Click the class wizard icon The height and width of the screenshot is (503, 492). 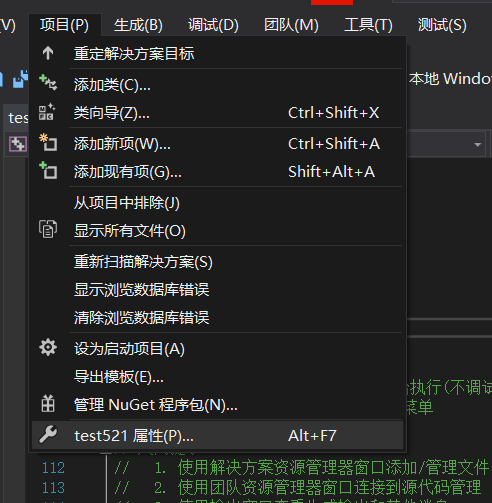47,112
